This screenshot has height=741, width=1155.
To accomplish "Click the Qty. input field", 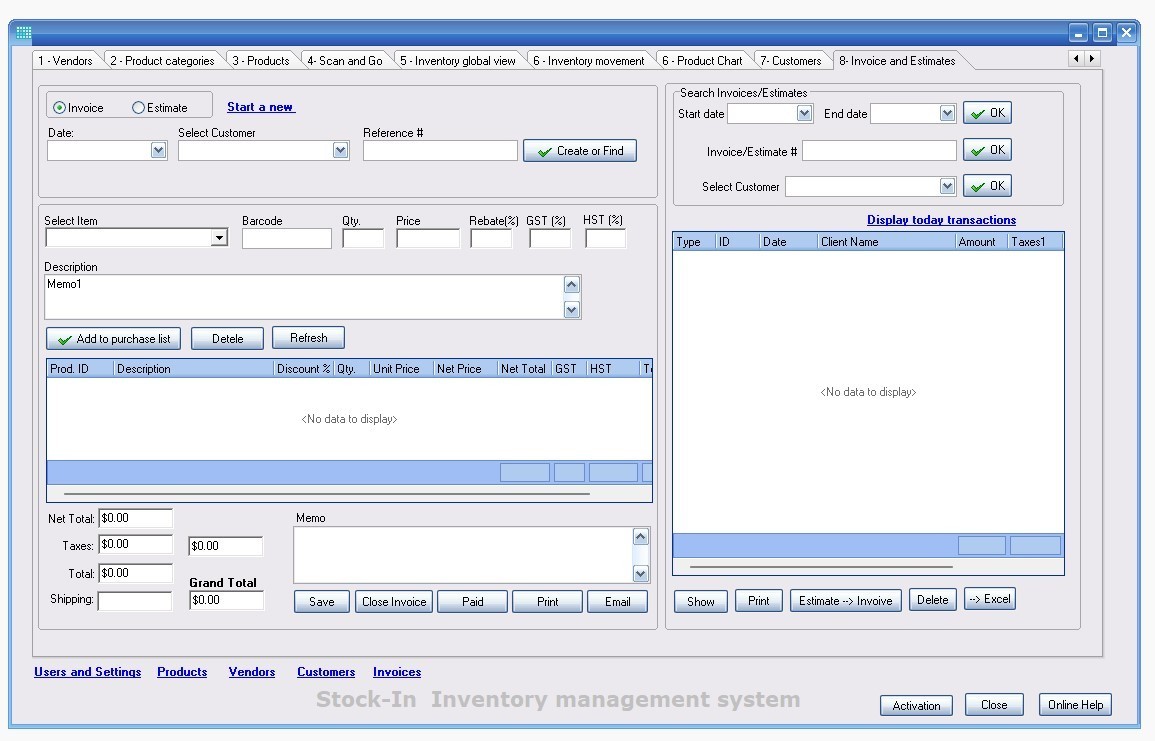I will 363,239.
